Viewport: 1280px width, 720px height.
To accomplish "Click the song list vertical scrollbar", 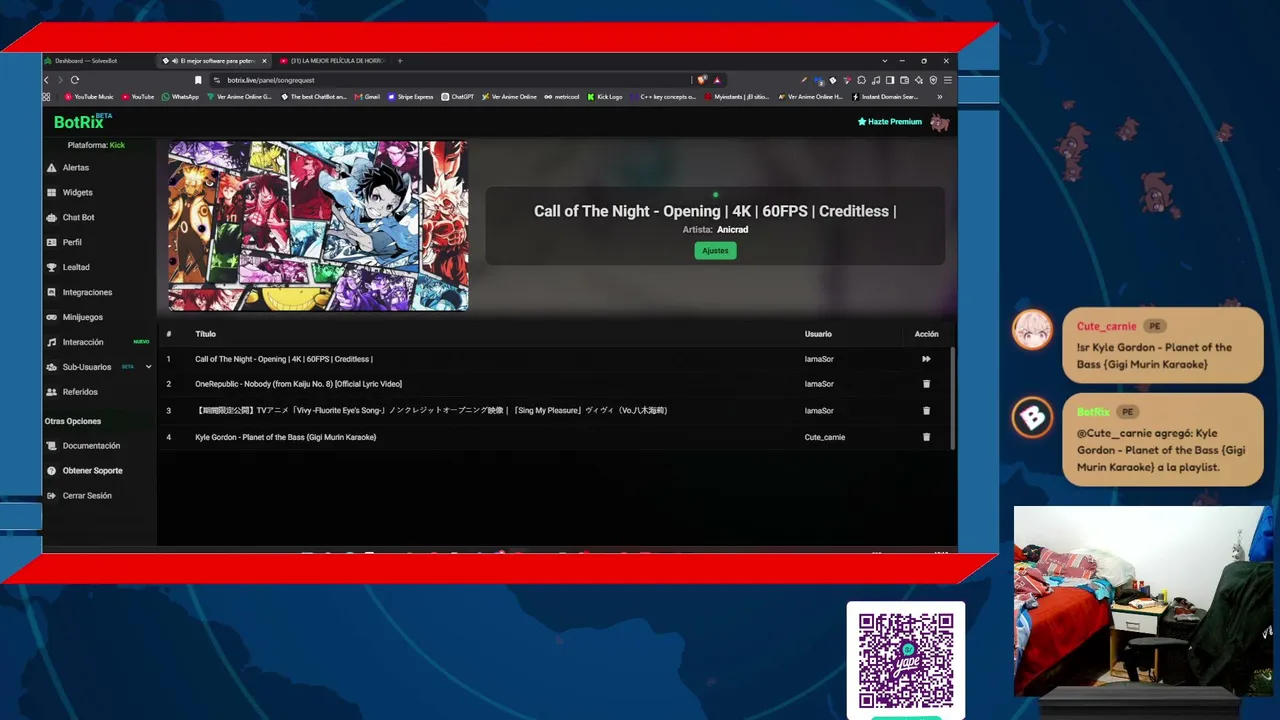I will pos(953,398).
